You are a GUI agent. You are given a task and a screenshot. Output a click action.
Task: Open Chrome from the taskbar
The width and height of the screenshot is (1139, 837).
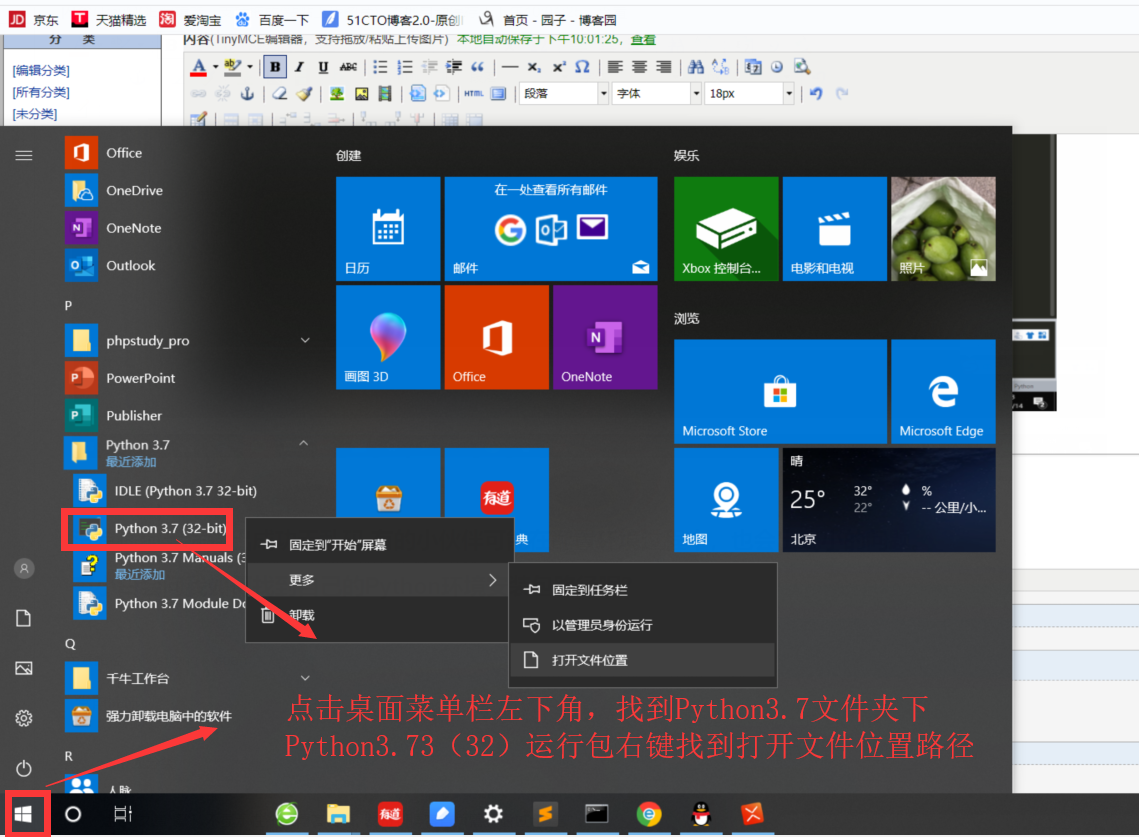(x=649, y=814)
